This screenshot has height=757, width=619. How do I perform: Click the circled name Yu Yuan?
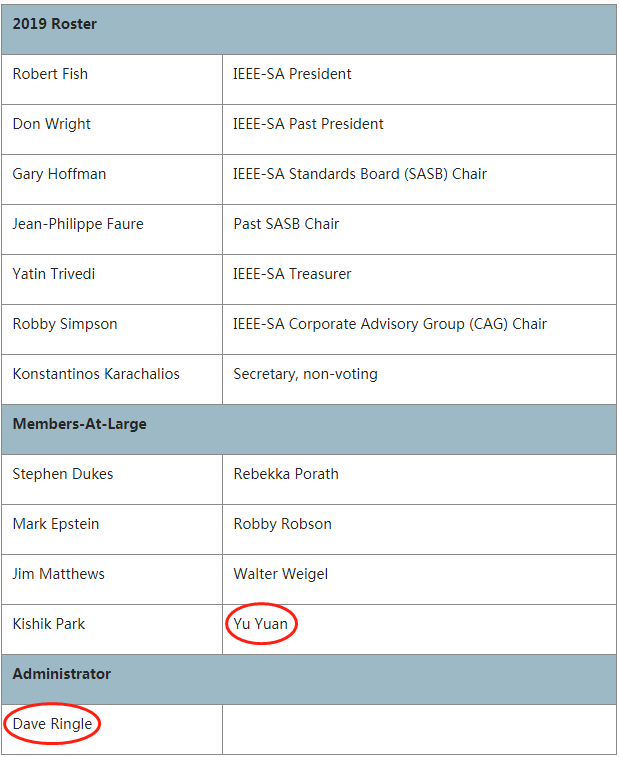pos(261,624)
